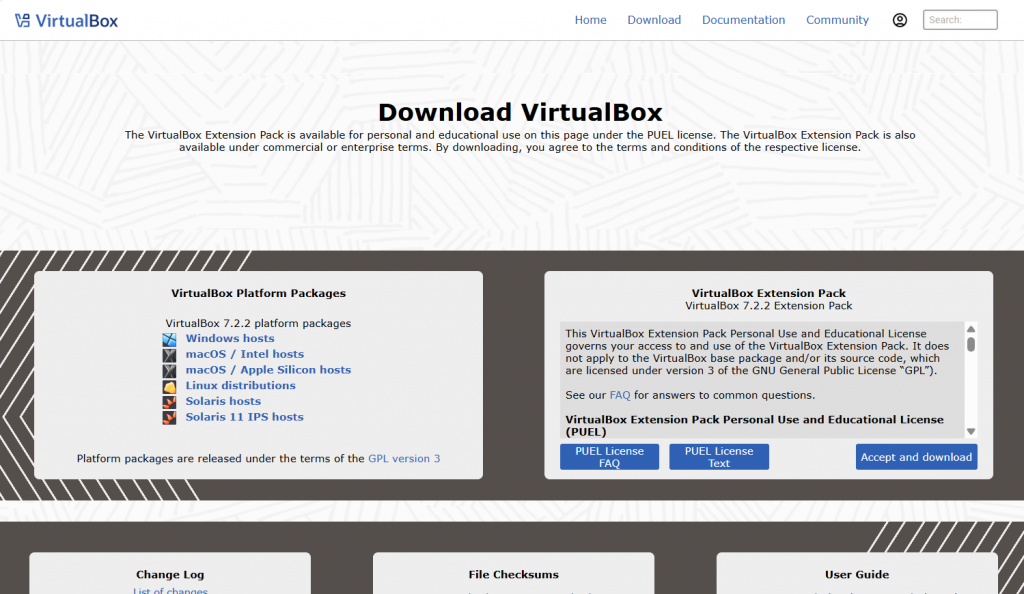Download the Solaris 11 IPS hosts package

[244, 416]
